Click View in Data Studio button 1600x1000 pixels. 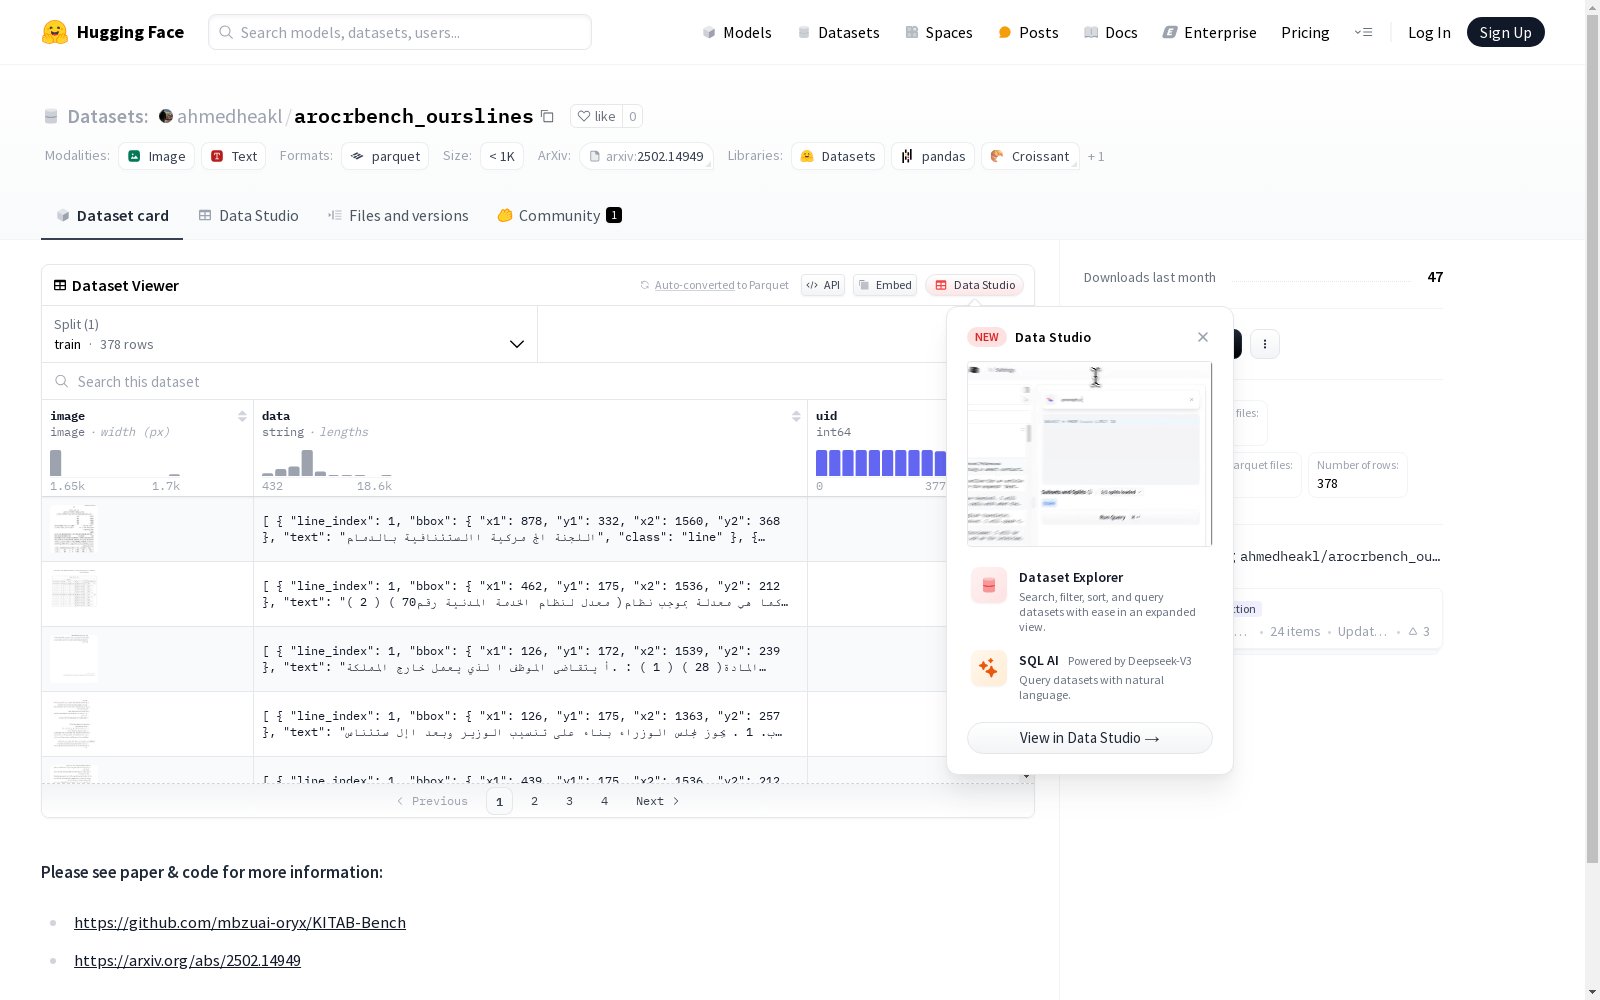pyautogui.click(x=1089, y=738)
